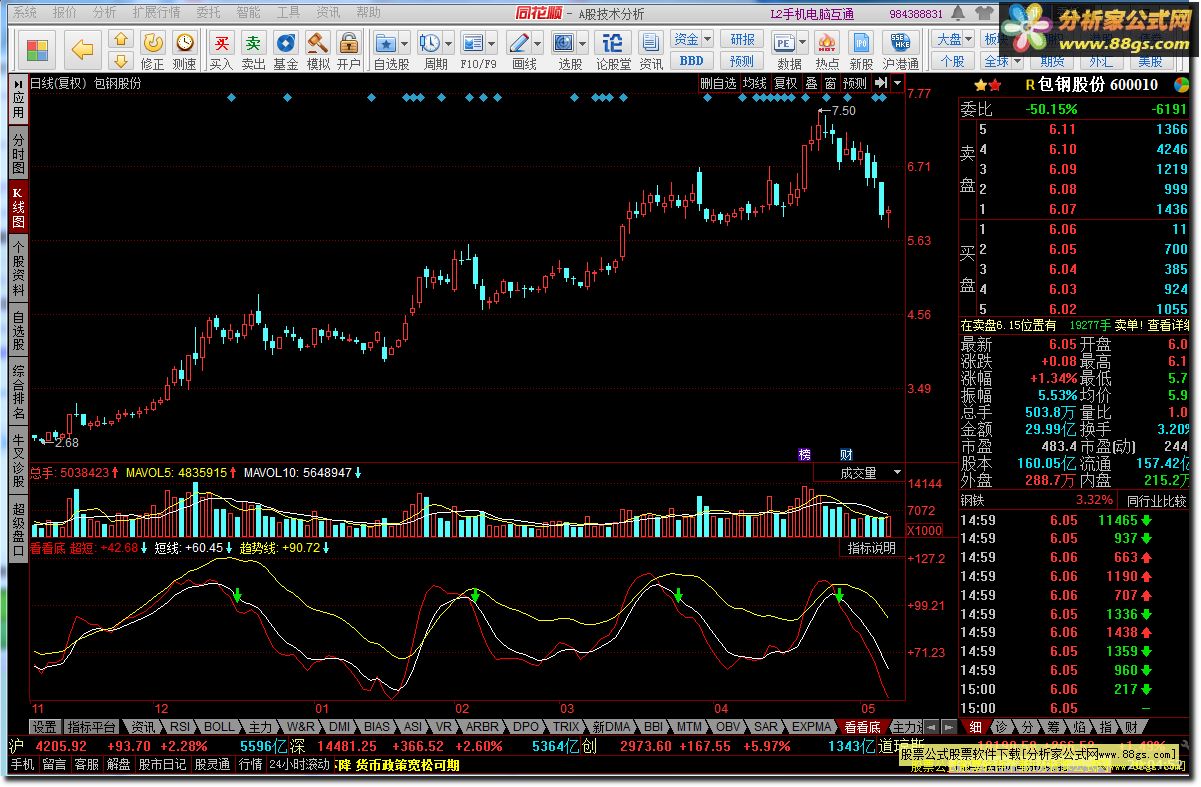Expand the 周期 period dropdown arrow
1201x787 pixels.
(x=449, y=44)
